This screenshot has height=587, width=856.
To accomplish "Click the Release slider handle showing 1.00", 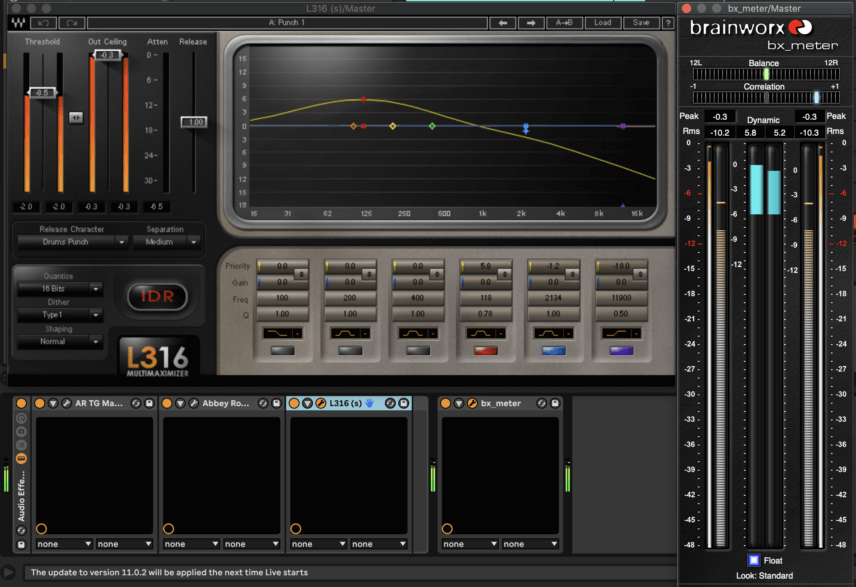I will point(194,122).
